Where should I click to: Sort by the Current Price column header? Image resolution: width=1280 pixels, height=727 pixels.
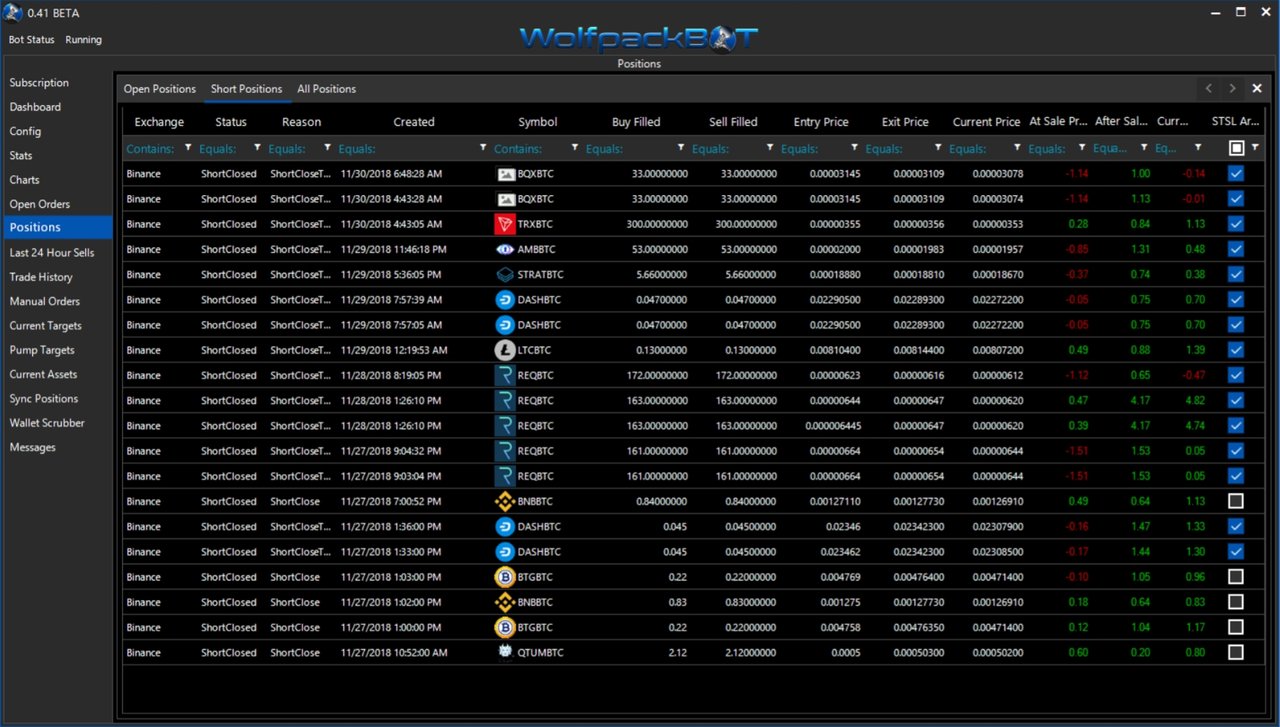click(986, 122)
